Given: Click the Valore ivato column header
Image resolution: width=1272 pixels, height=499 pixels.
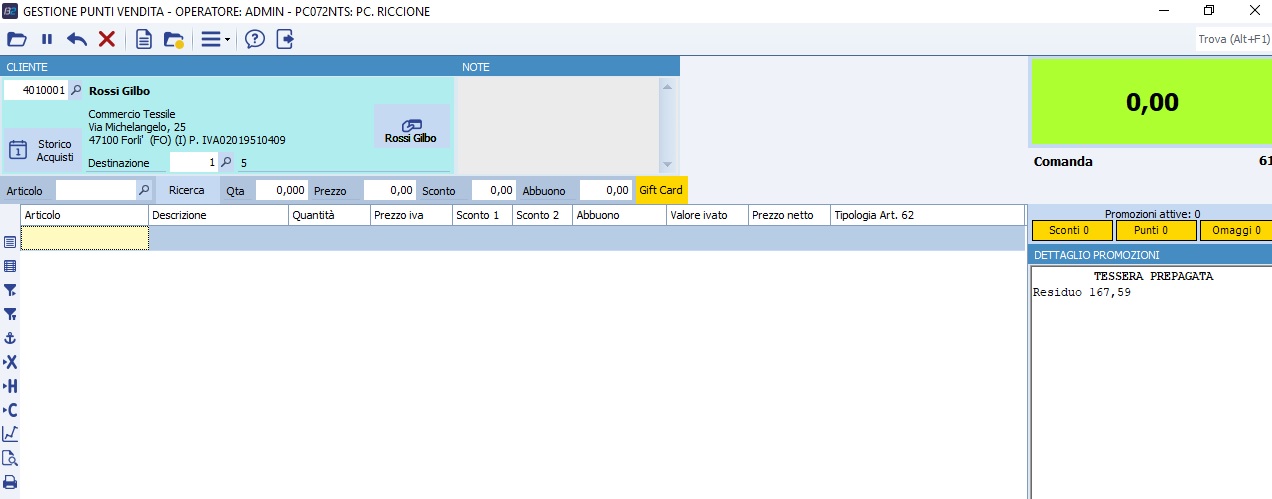Looking at the screenshot, I should click(708, 215).
